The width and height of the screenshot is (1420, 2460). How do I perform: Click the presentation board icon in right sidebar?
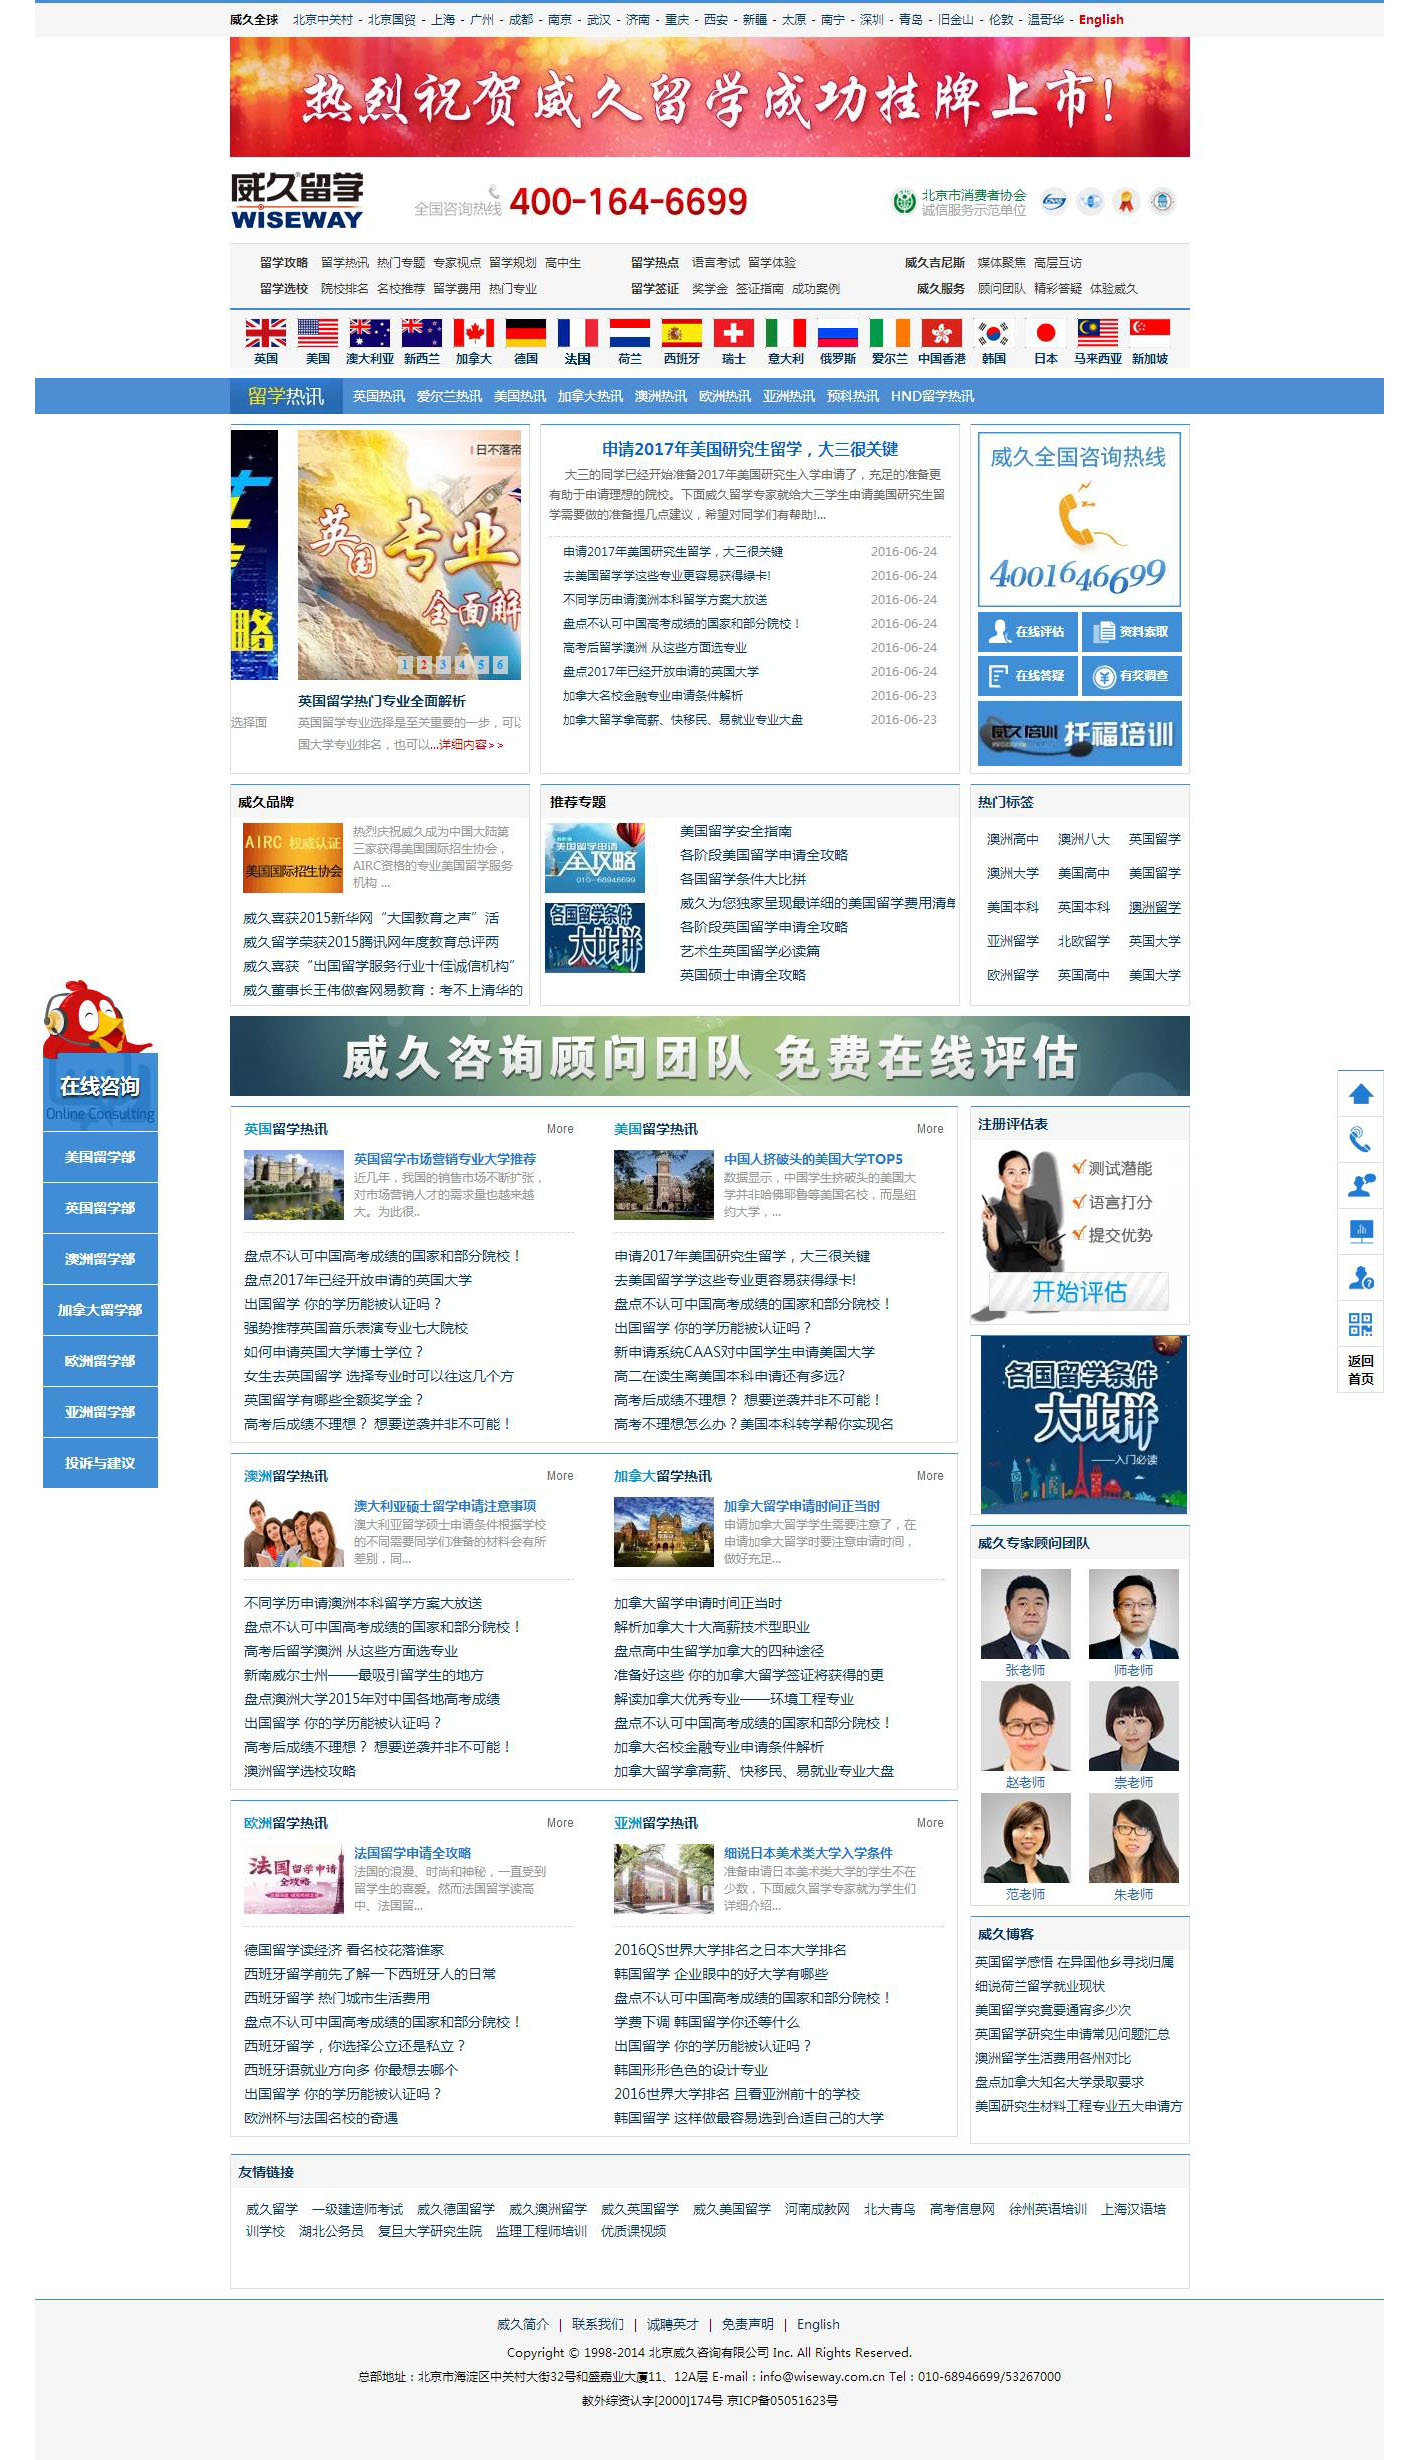tap(1360, 1231)
